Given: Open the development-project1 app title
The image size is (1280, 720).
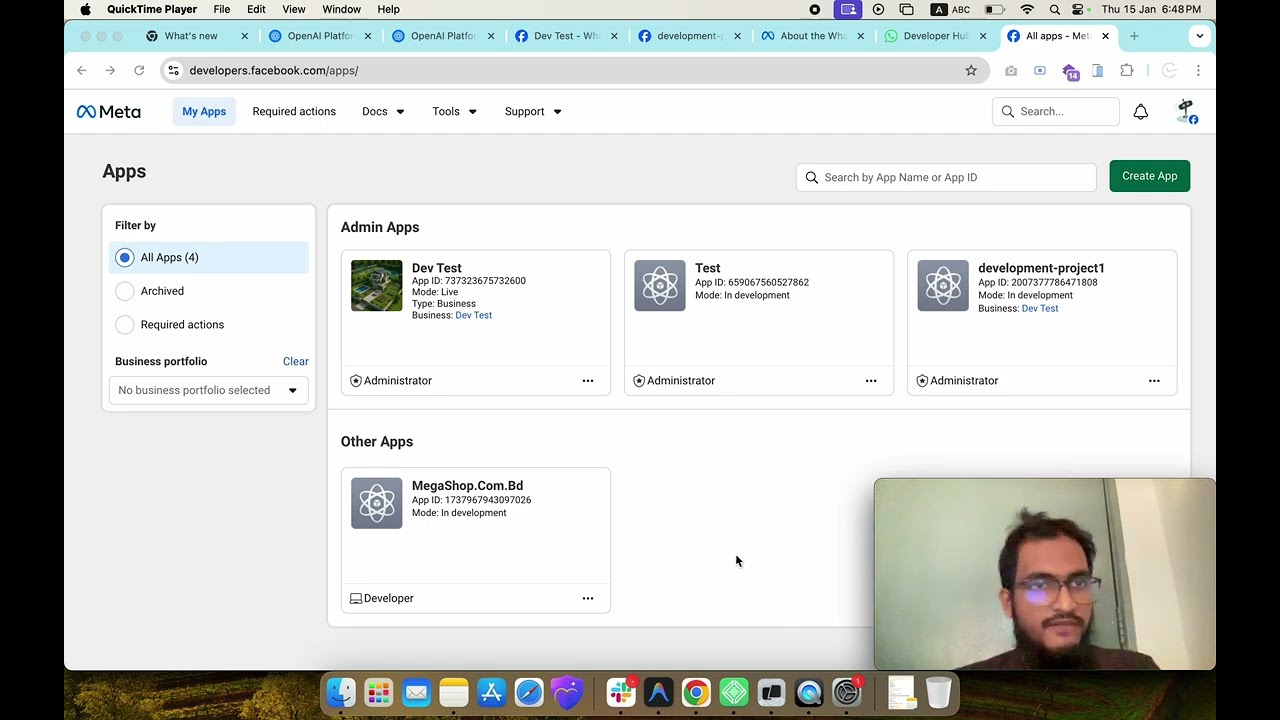Looking at the screenshot, I should click(x=1041, y=268).
